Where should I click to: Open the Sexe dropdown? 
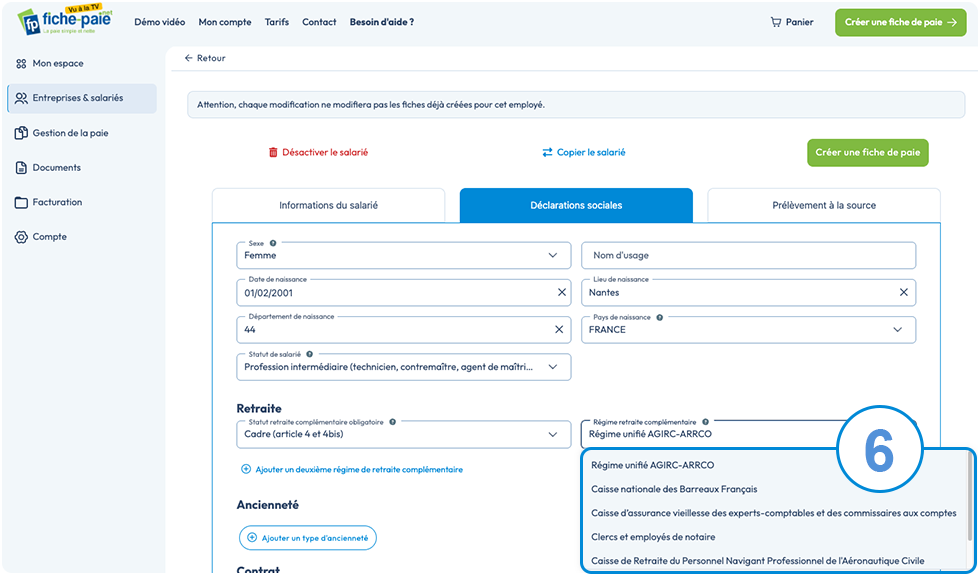pyautogui.click(x=404, y=256)
